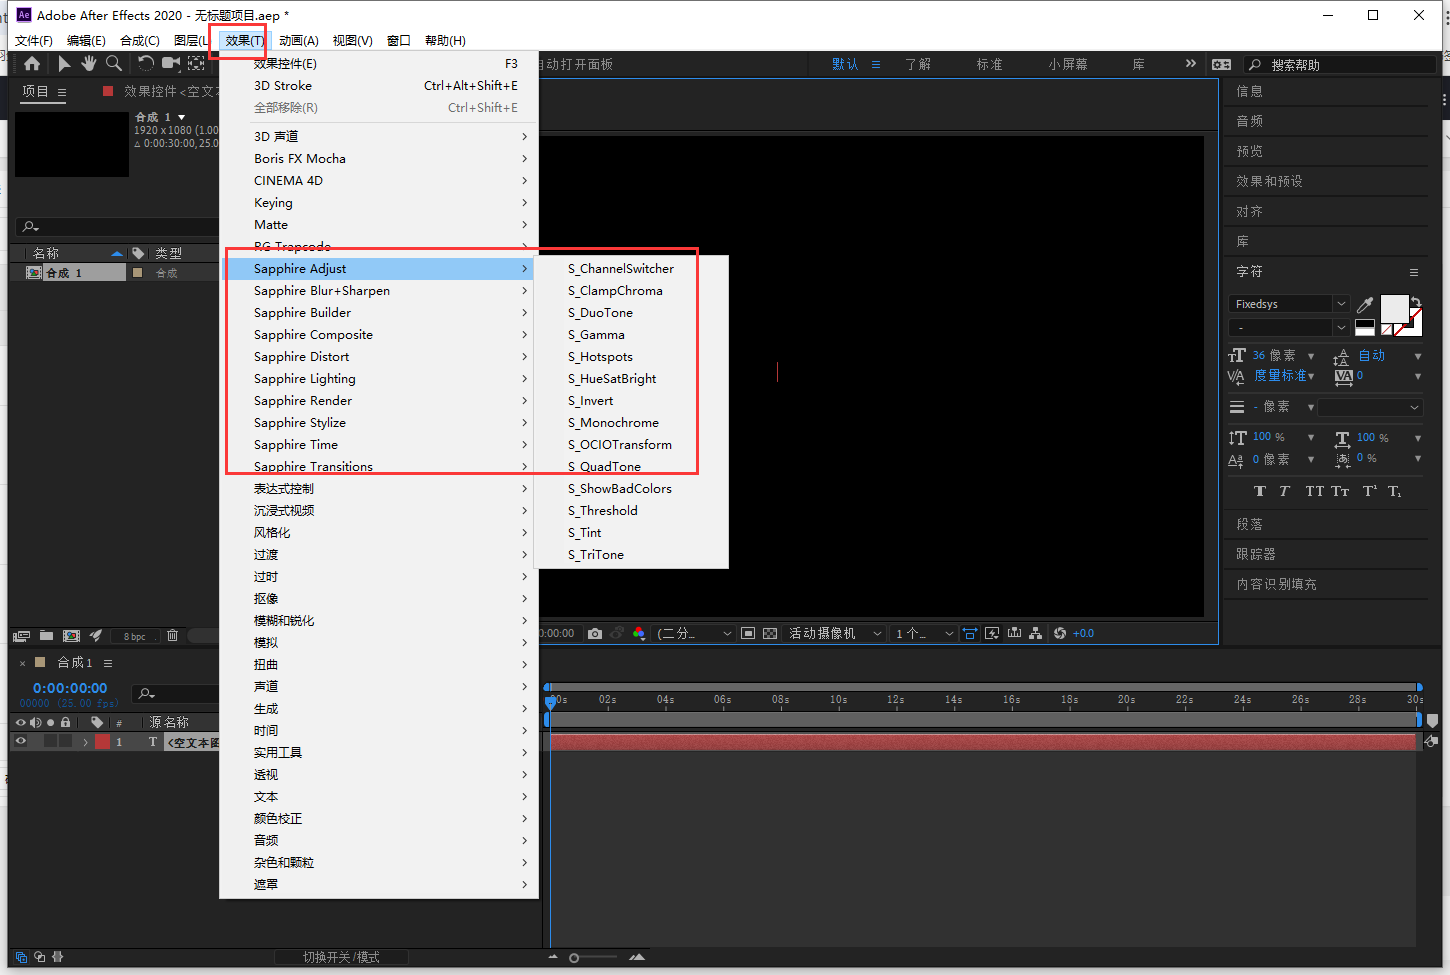This screenshot has height=975, width=1450.
Task: Show channel and color management settings icon
Action: (x=639, y=633)
